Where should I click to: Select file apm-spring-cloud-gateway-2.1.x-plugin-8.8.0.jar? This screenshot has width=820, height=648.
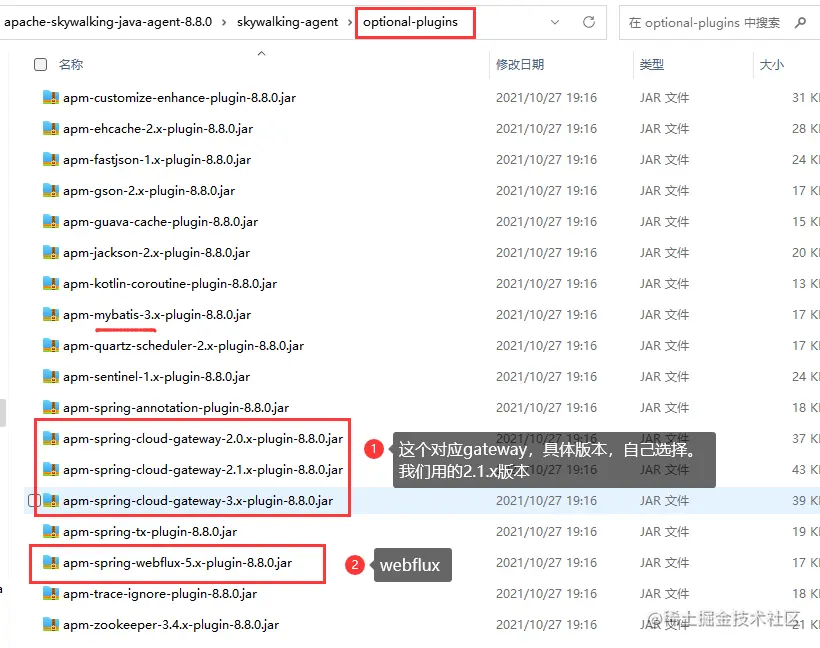coord(203,470)
